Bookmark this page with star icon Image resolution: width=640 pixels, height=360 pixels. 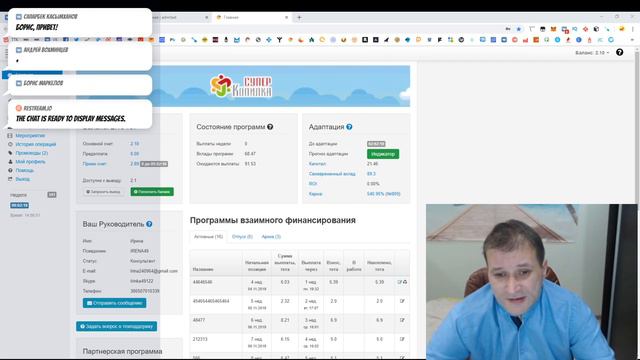tap(519, 29)
